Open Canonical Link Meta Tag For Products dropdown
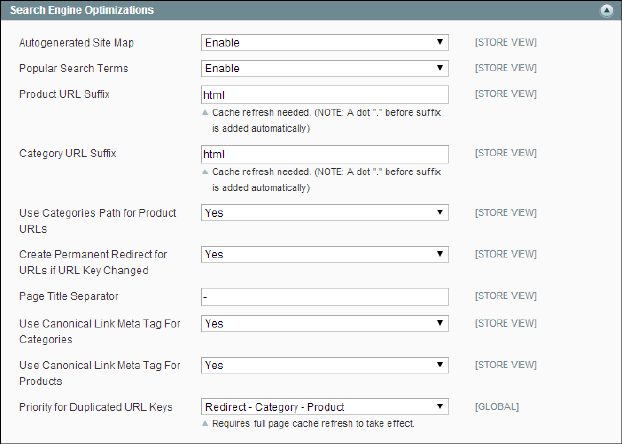Image resolution: width=622 pixels, height=444 pixels. [324, 366]
